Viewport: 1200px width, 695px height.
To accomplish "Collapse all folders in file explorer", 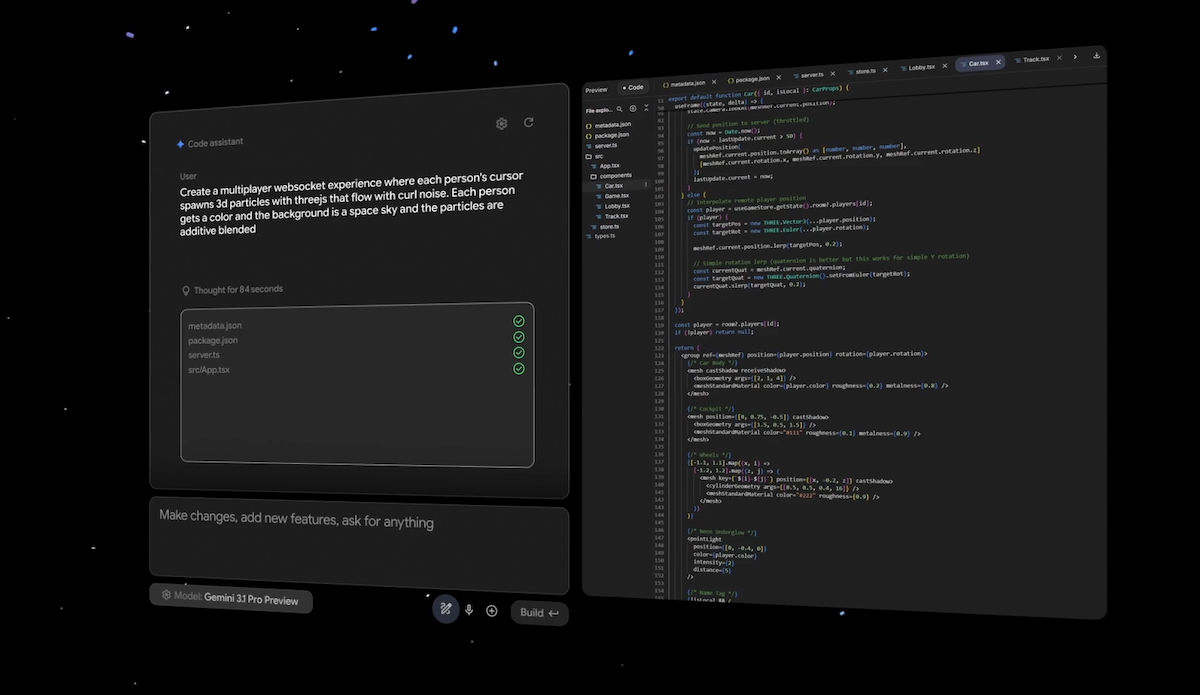I will click(645, 108).
